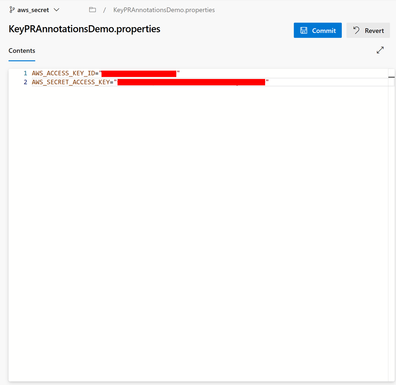Switch to the Contents tab

click(x=22, y=51)
